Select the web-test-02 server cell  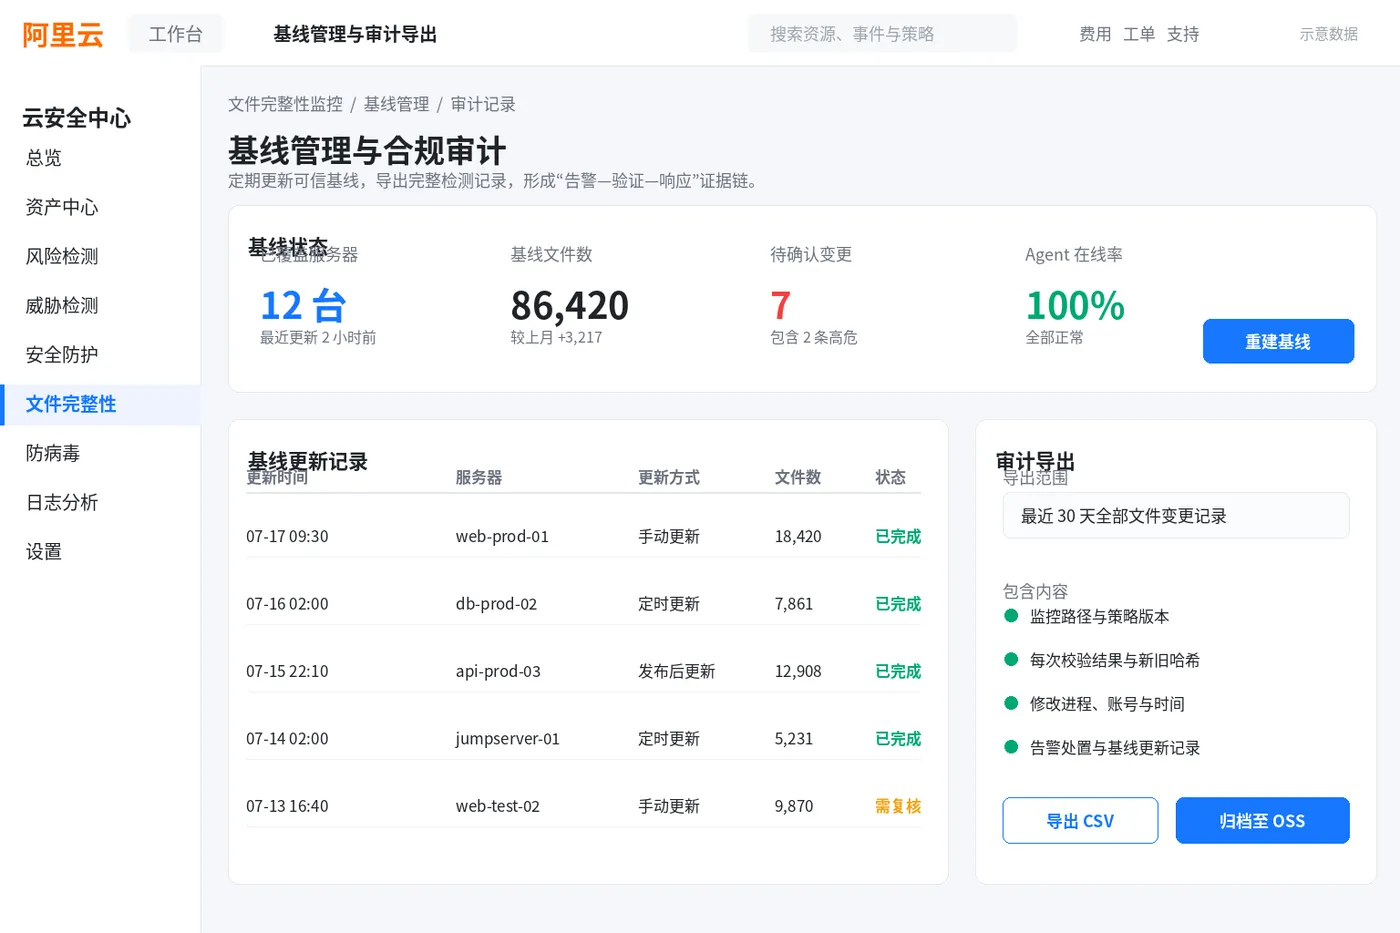497,806
